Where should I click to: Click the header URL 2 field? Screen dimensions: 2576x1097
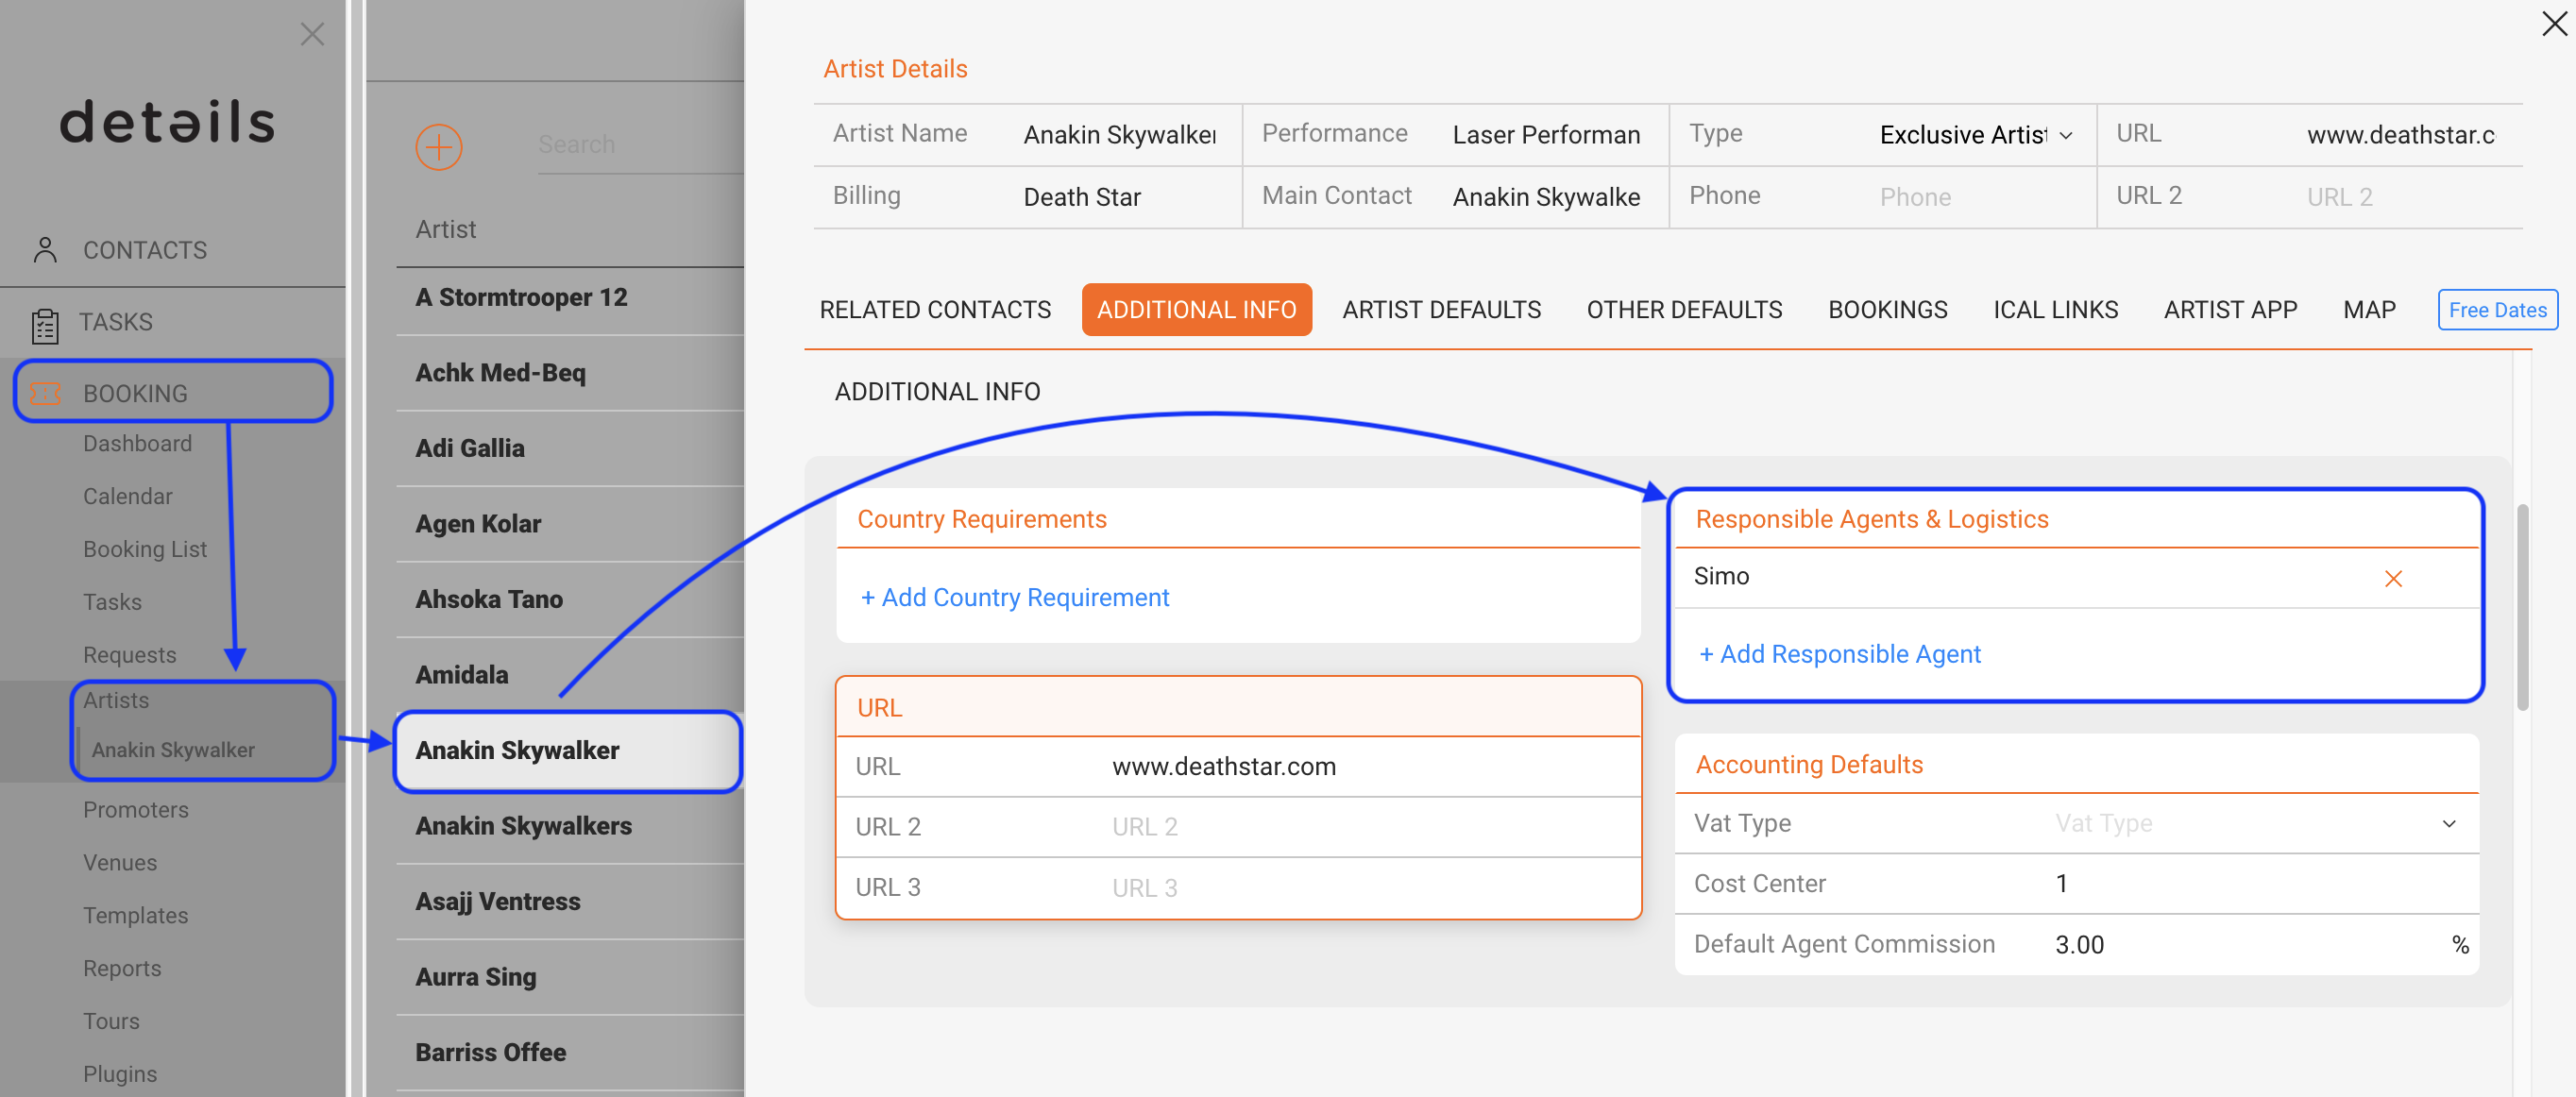click(x=2404, y=198)
